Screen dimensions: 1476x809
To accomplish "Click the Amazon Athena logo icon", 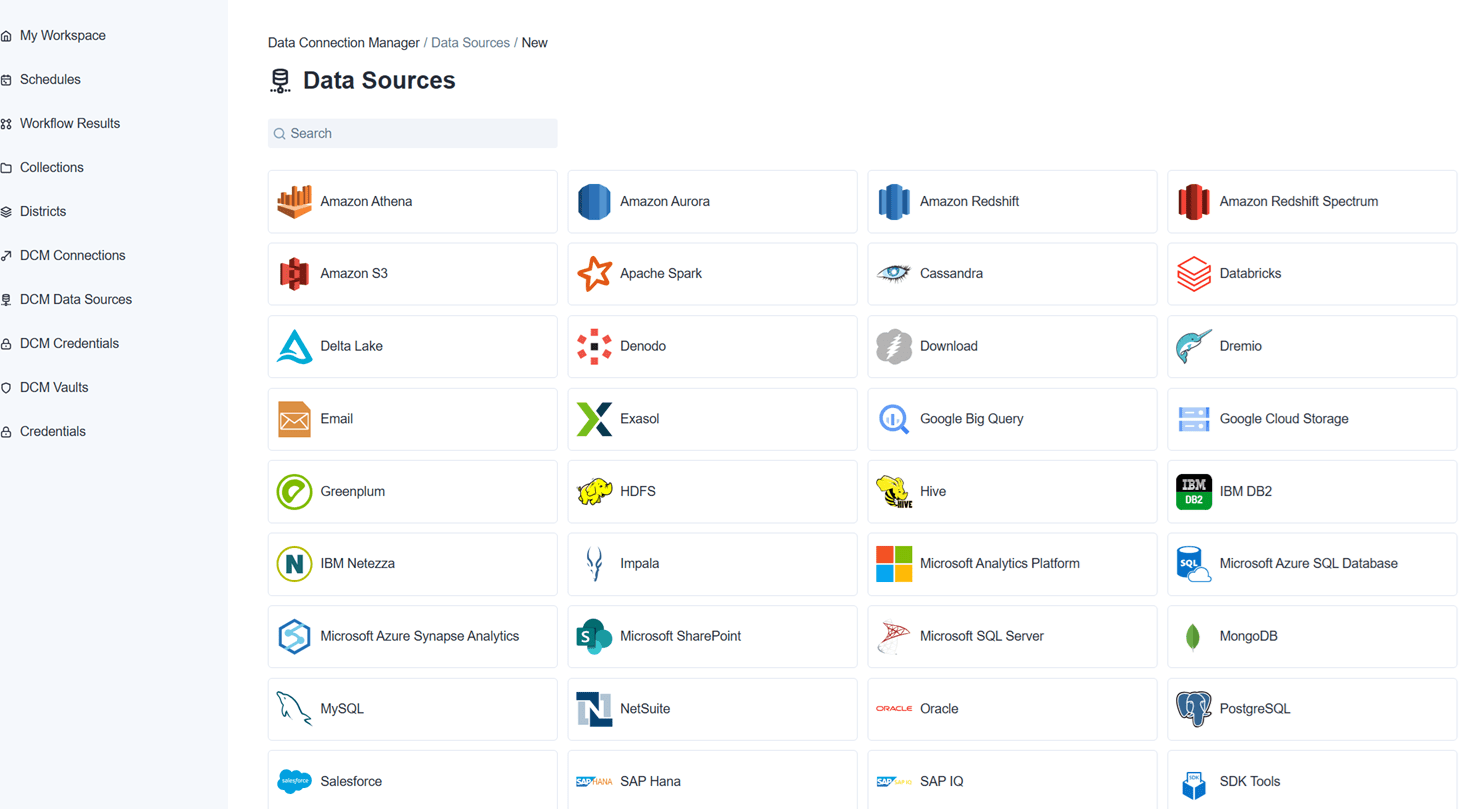I will pyautogui.click(x=294, y=202).
